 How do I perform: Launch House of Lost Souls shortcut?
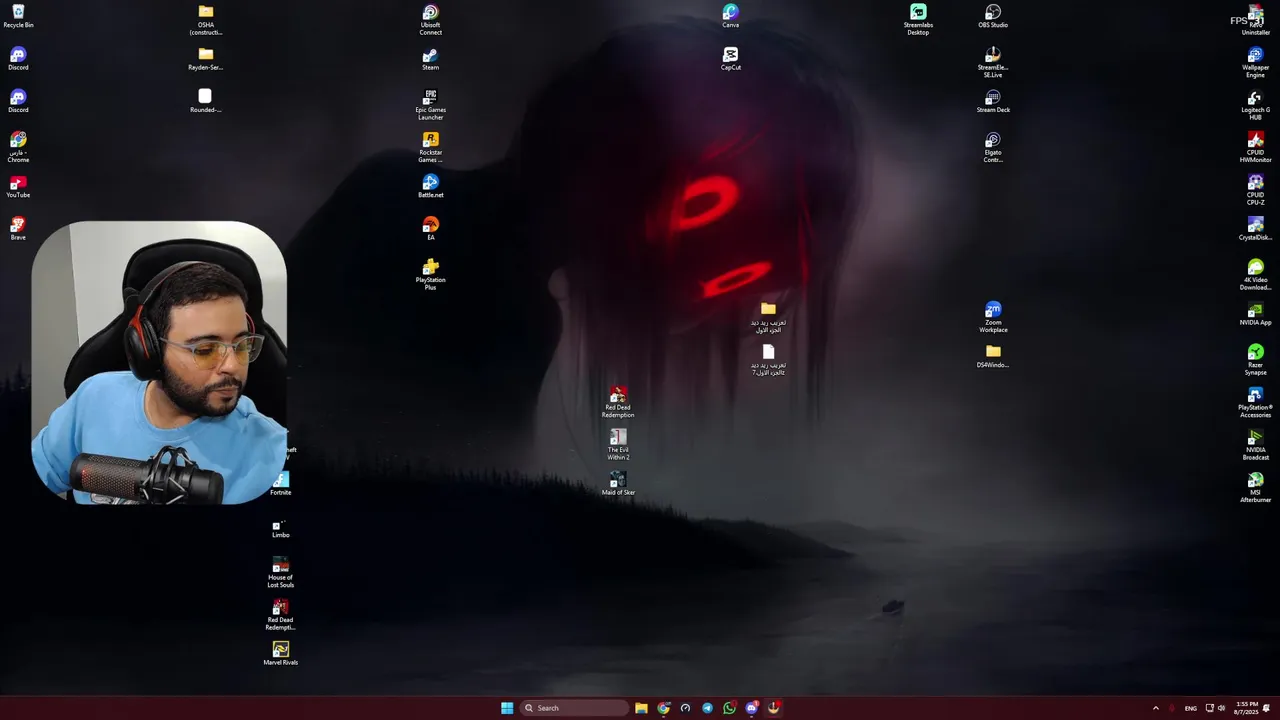click(x=280, y=572)
